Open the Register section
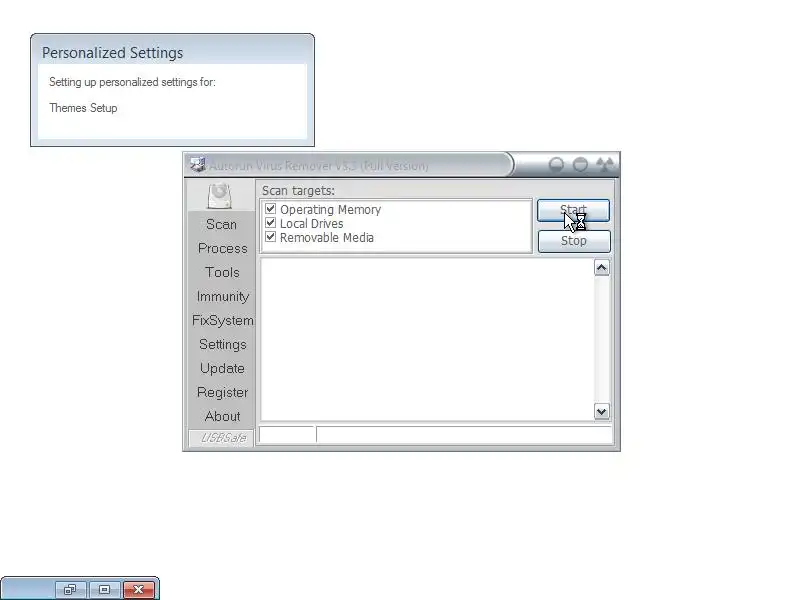 click(x=222, y=392)
